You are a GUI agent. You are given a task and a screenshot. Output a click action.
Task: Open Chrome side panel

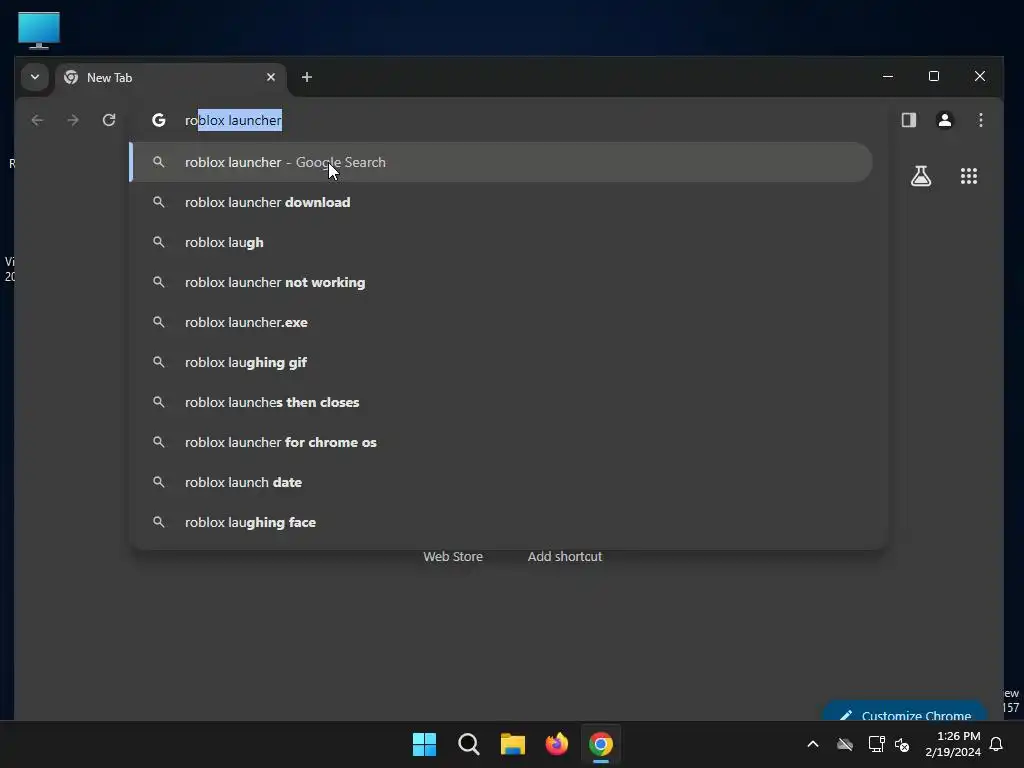[x=908, y=120]
